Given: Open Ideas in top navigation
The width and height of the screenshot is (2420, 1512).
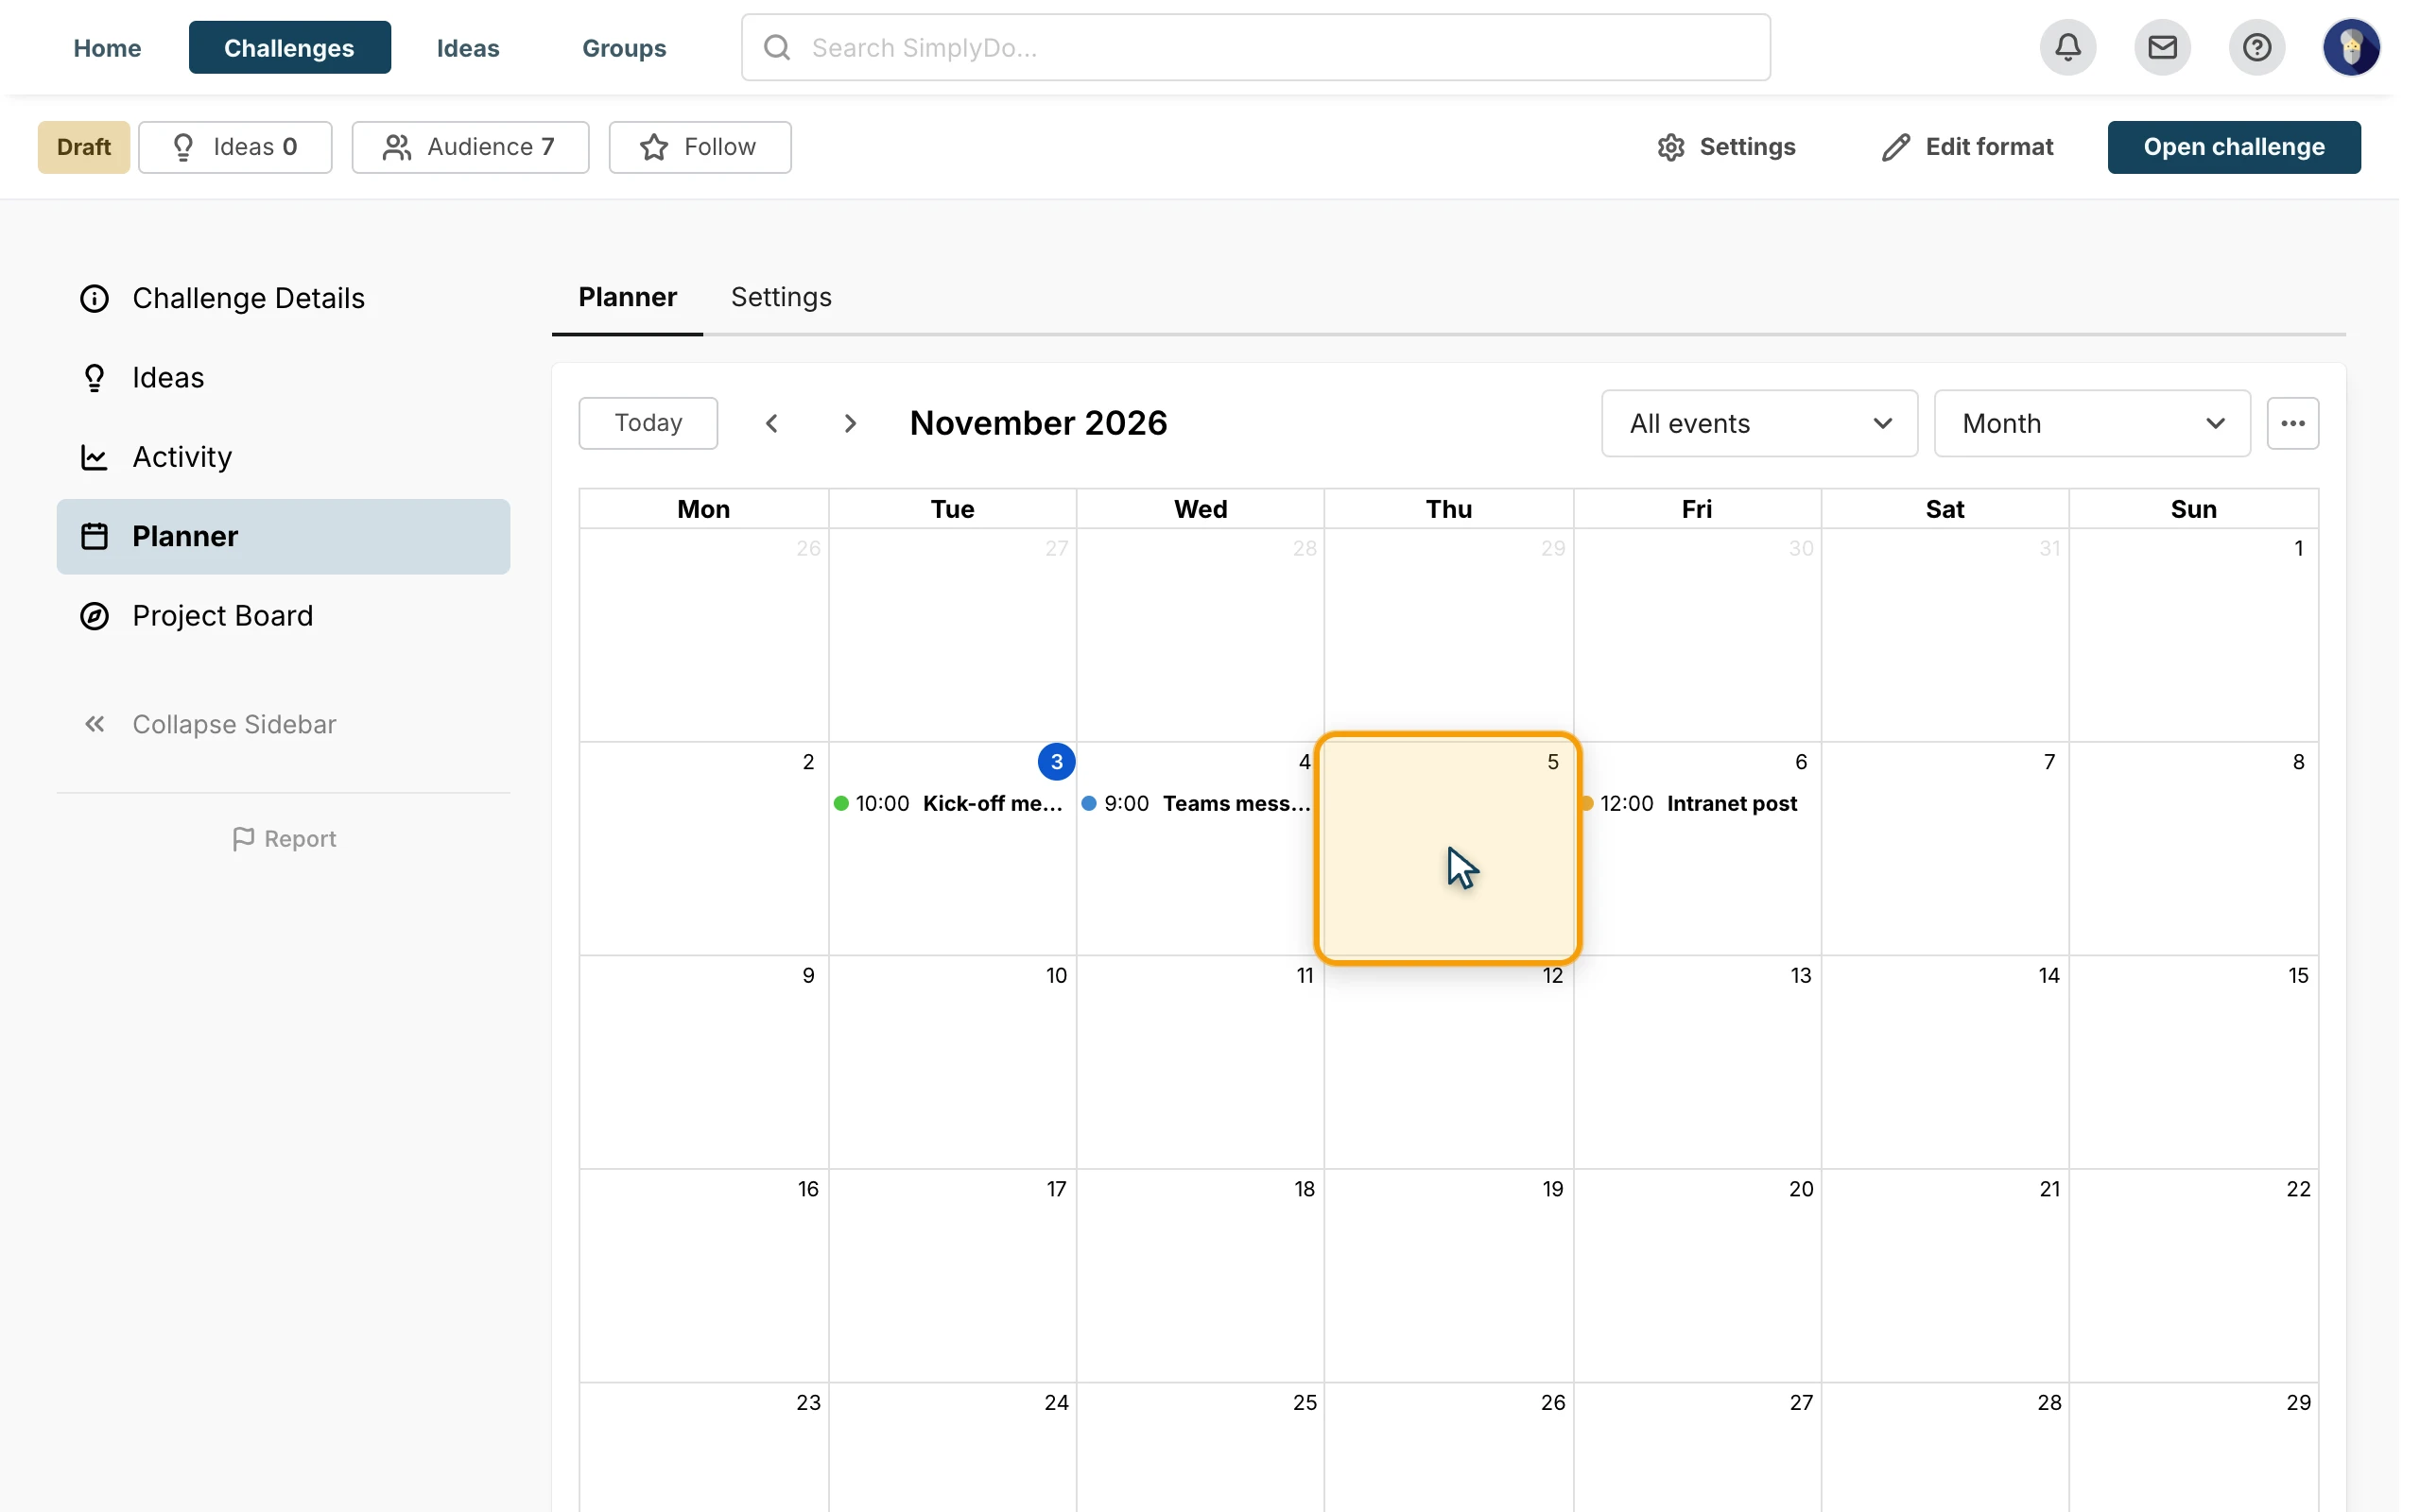Looking at the screenshot, I should tap(468, 47).
